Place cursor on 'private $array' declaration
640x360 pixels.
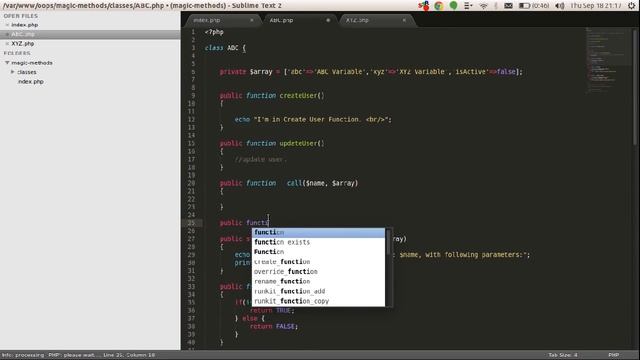click(246, 72)
